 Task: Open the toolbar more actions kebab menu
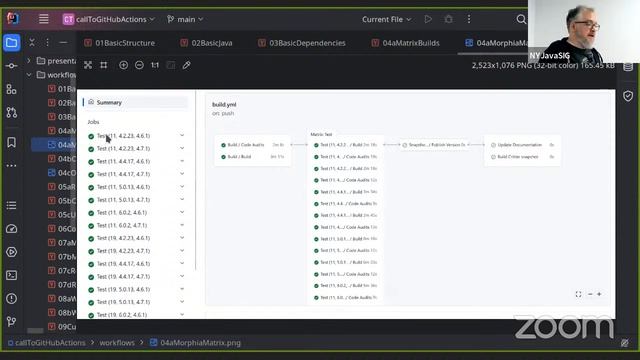tap(469, 19)
